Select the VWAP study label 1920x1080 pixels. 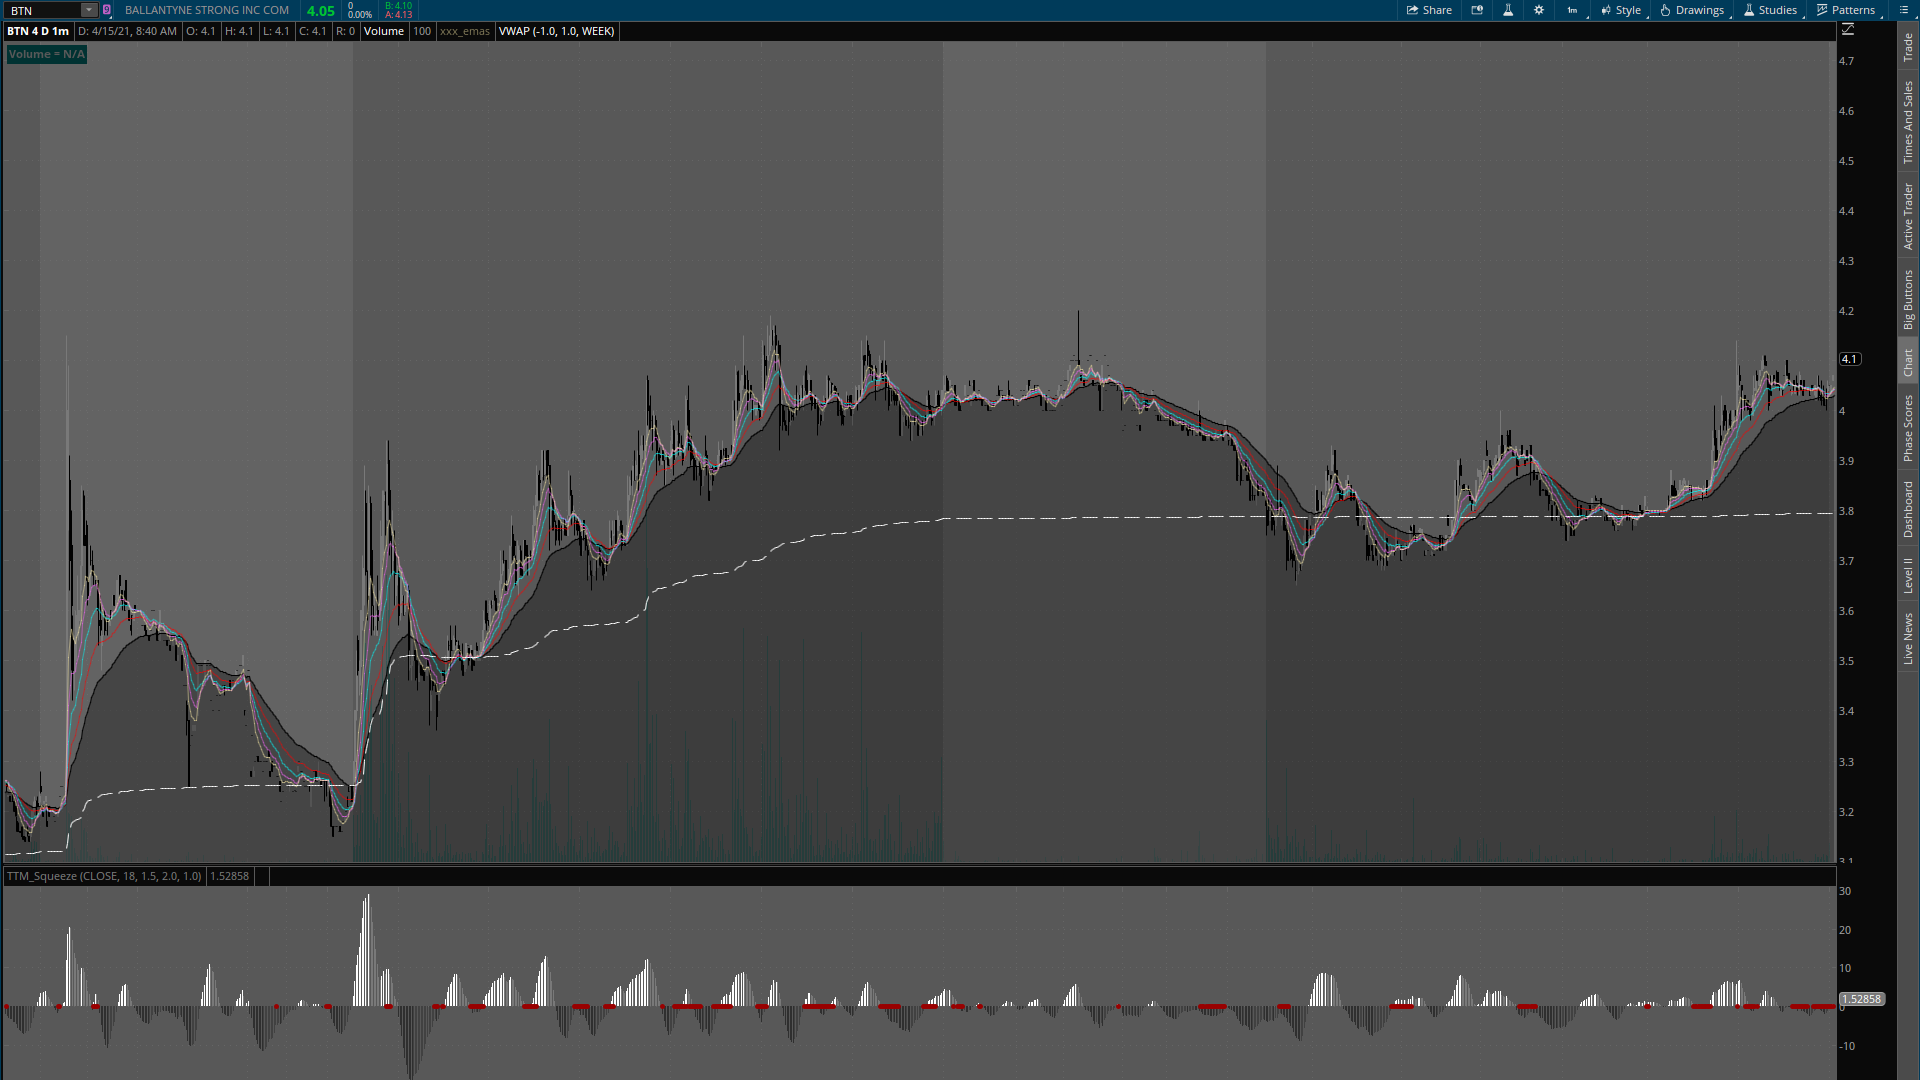pos(556,31)
